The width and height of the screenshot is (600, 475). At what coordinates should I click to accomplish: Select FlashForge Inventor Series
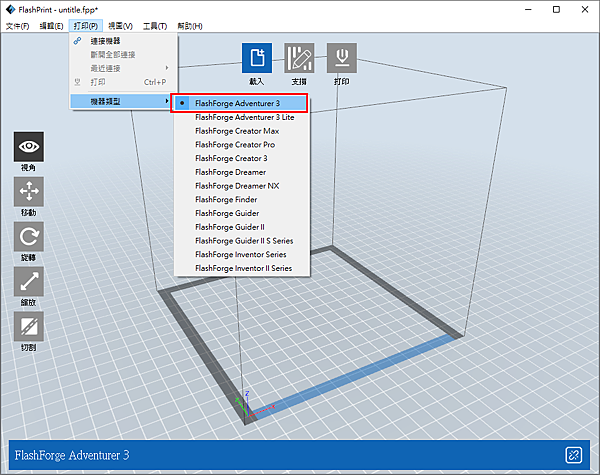(242, 255)
